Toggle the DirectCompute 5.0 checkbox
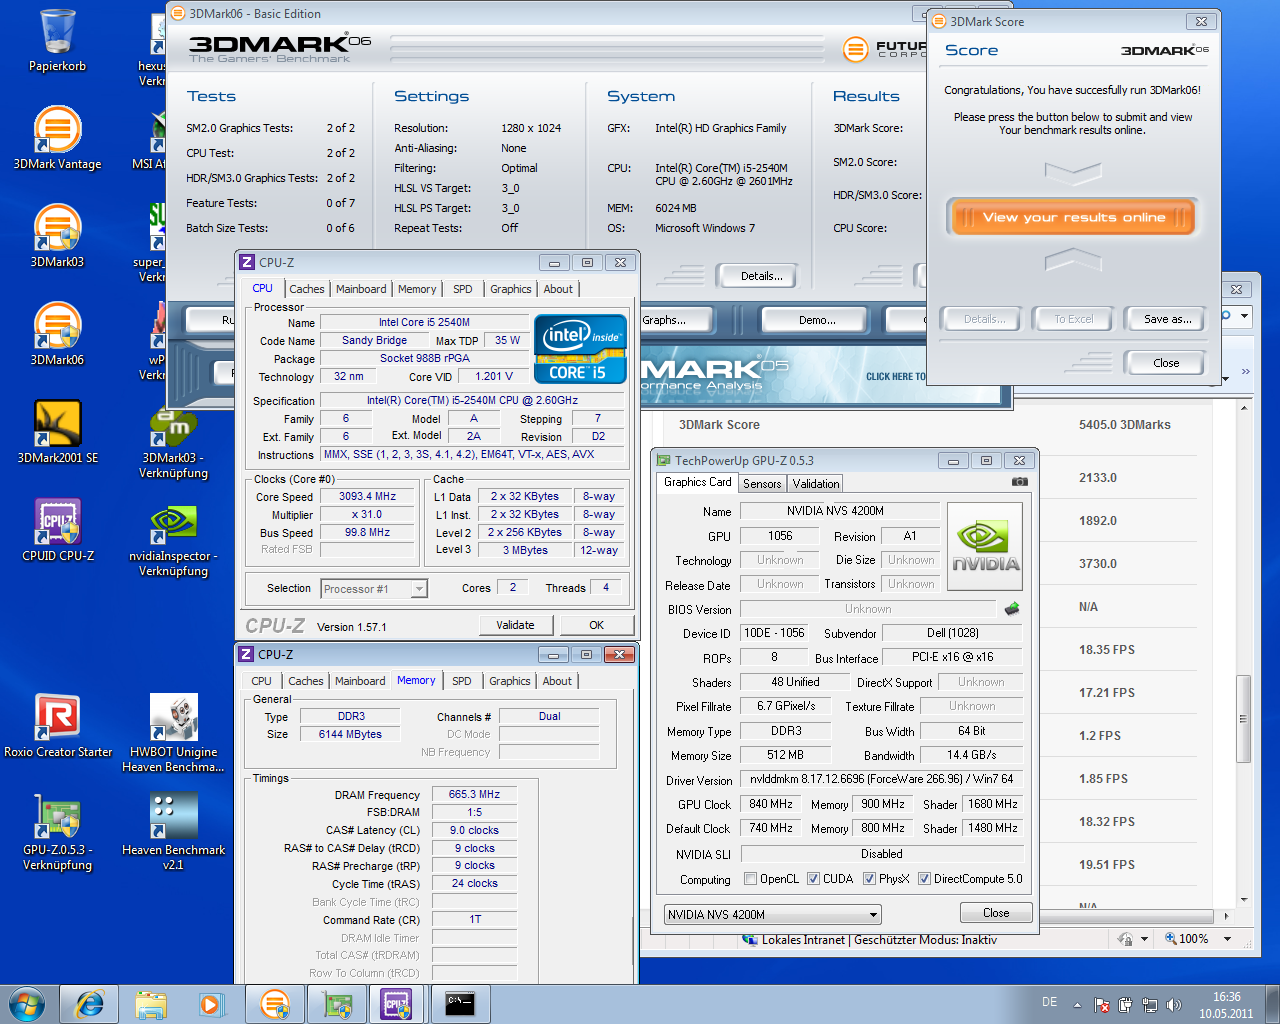 [x=925, y=879]
